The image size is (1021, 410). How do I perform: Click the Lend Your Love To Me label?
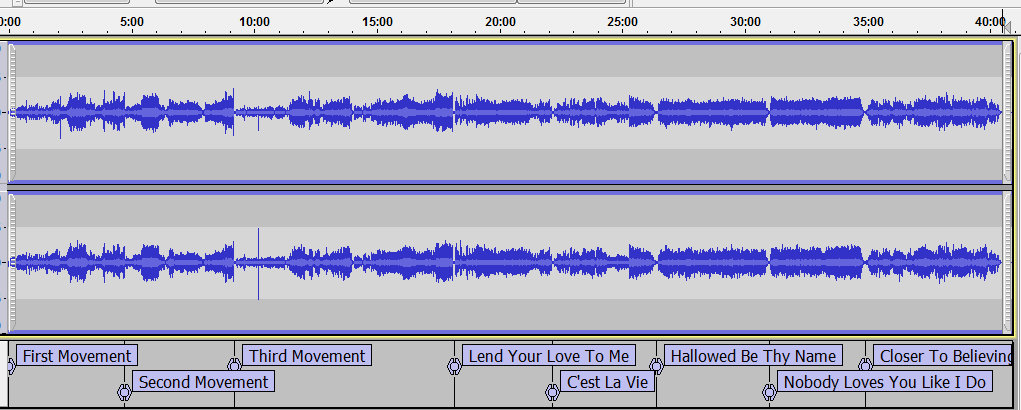548,356
